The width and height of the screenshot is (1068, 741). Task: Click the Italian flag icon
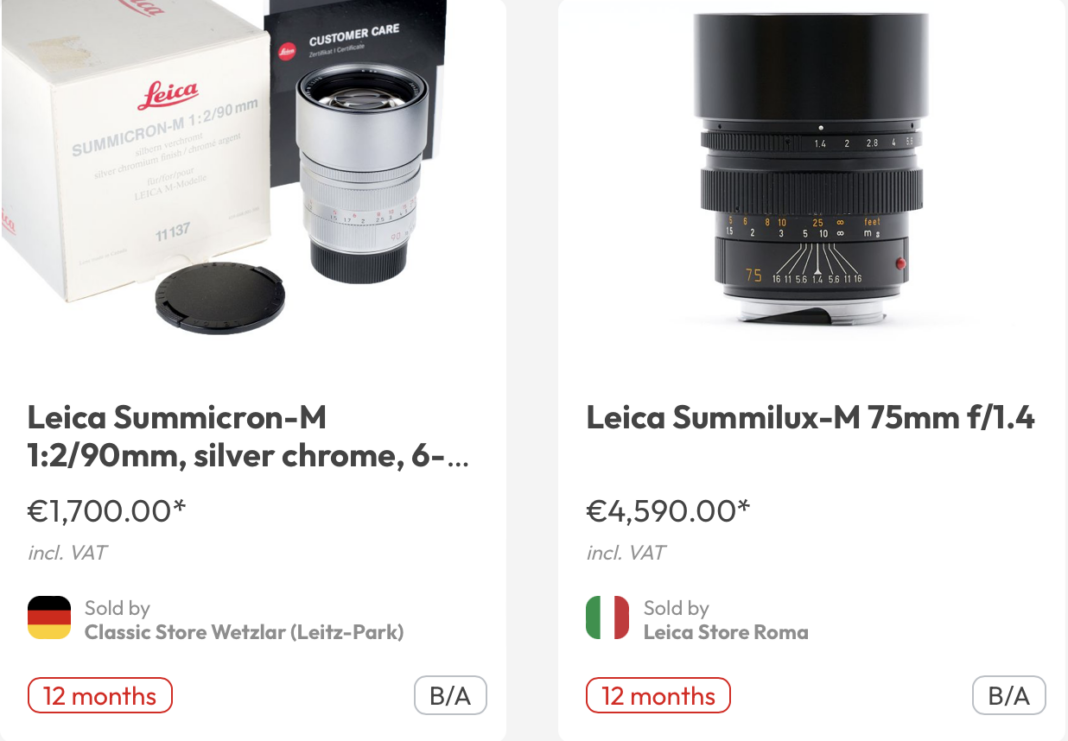tap(607, 618)
